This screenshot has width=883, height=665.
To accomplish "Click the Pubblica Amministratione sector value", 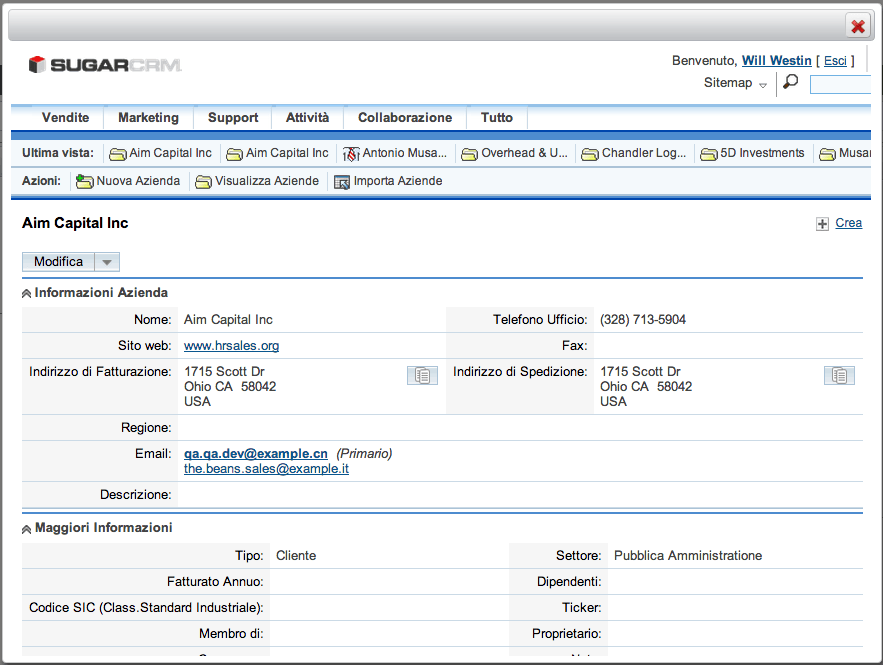I will (x=688, y=556).
